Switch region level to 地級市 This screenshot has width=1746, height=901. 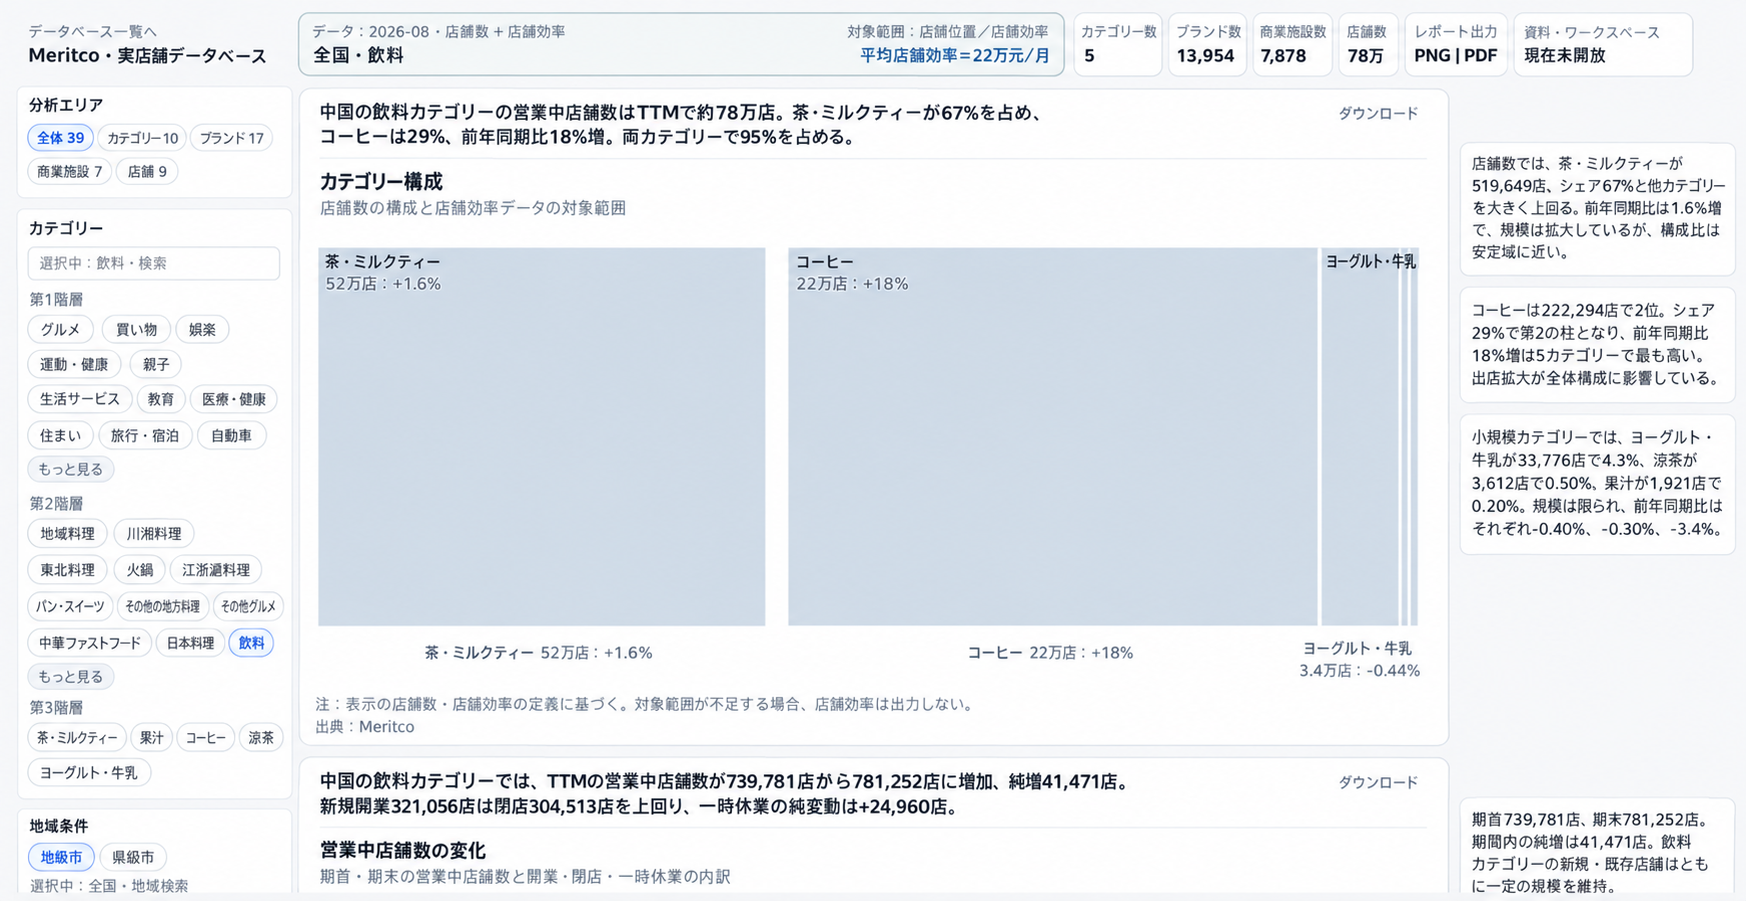point(61,857)
